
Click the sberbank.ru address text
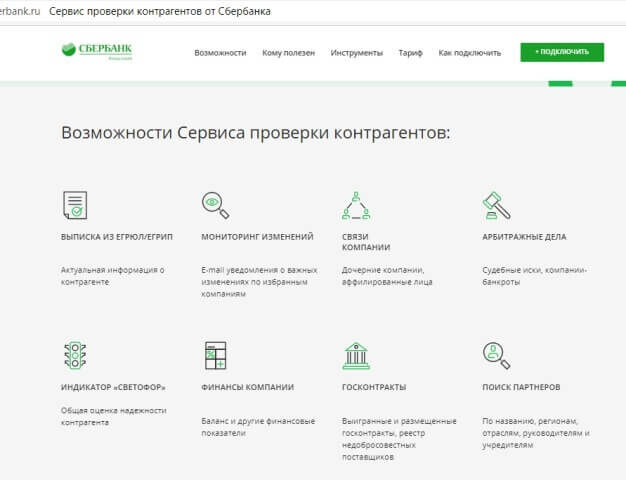[20, 11]
